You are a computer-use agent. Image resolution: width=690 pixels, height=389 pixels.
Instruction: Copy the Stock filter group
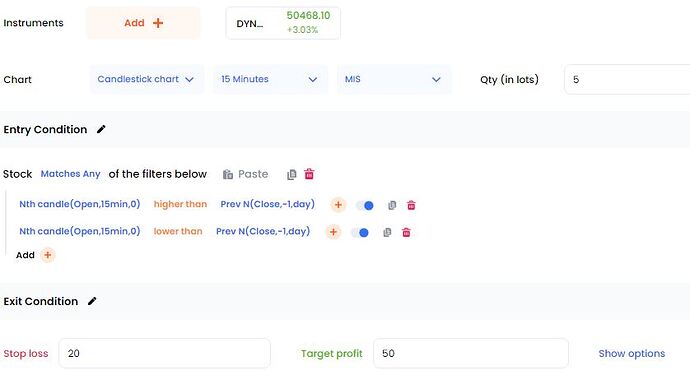pyautogui.click(x=291, y=175)
